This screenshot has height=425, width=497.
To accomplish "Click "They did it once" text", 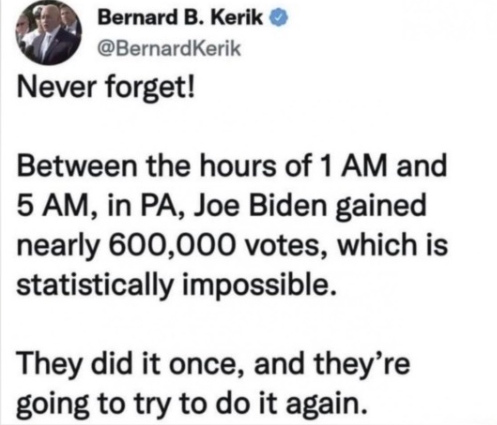I will 130,365.
